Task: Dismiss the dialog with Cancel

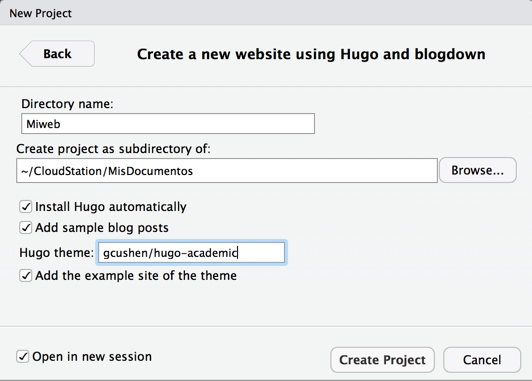Action: pyautogui.click(x=482, y=360)
